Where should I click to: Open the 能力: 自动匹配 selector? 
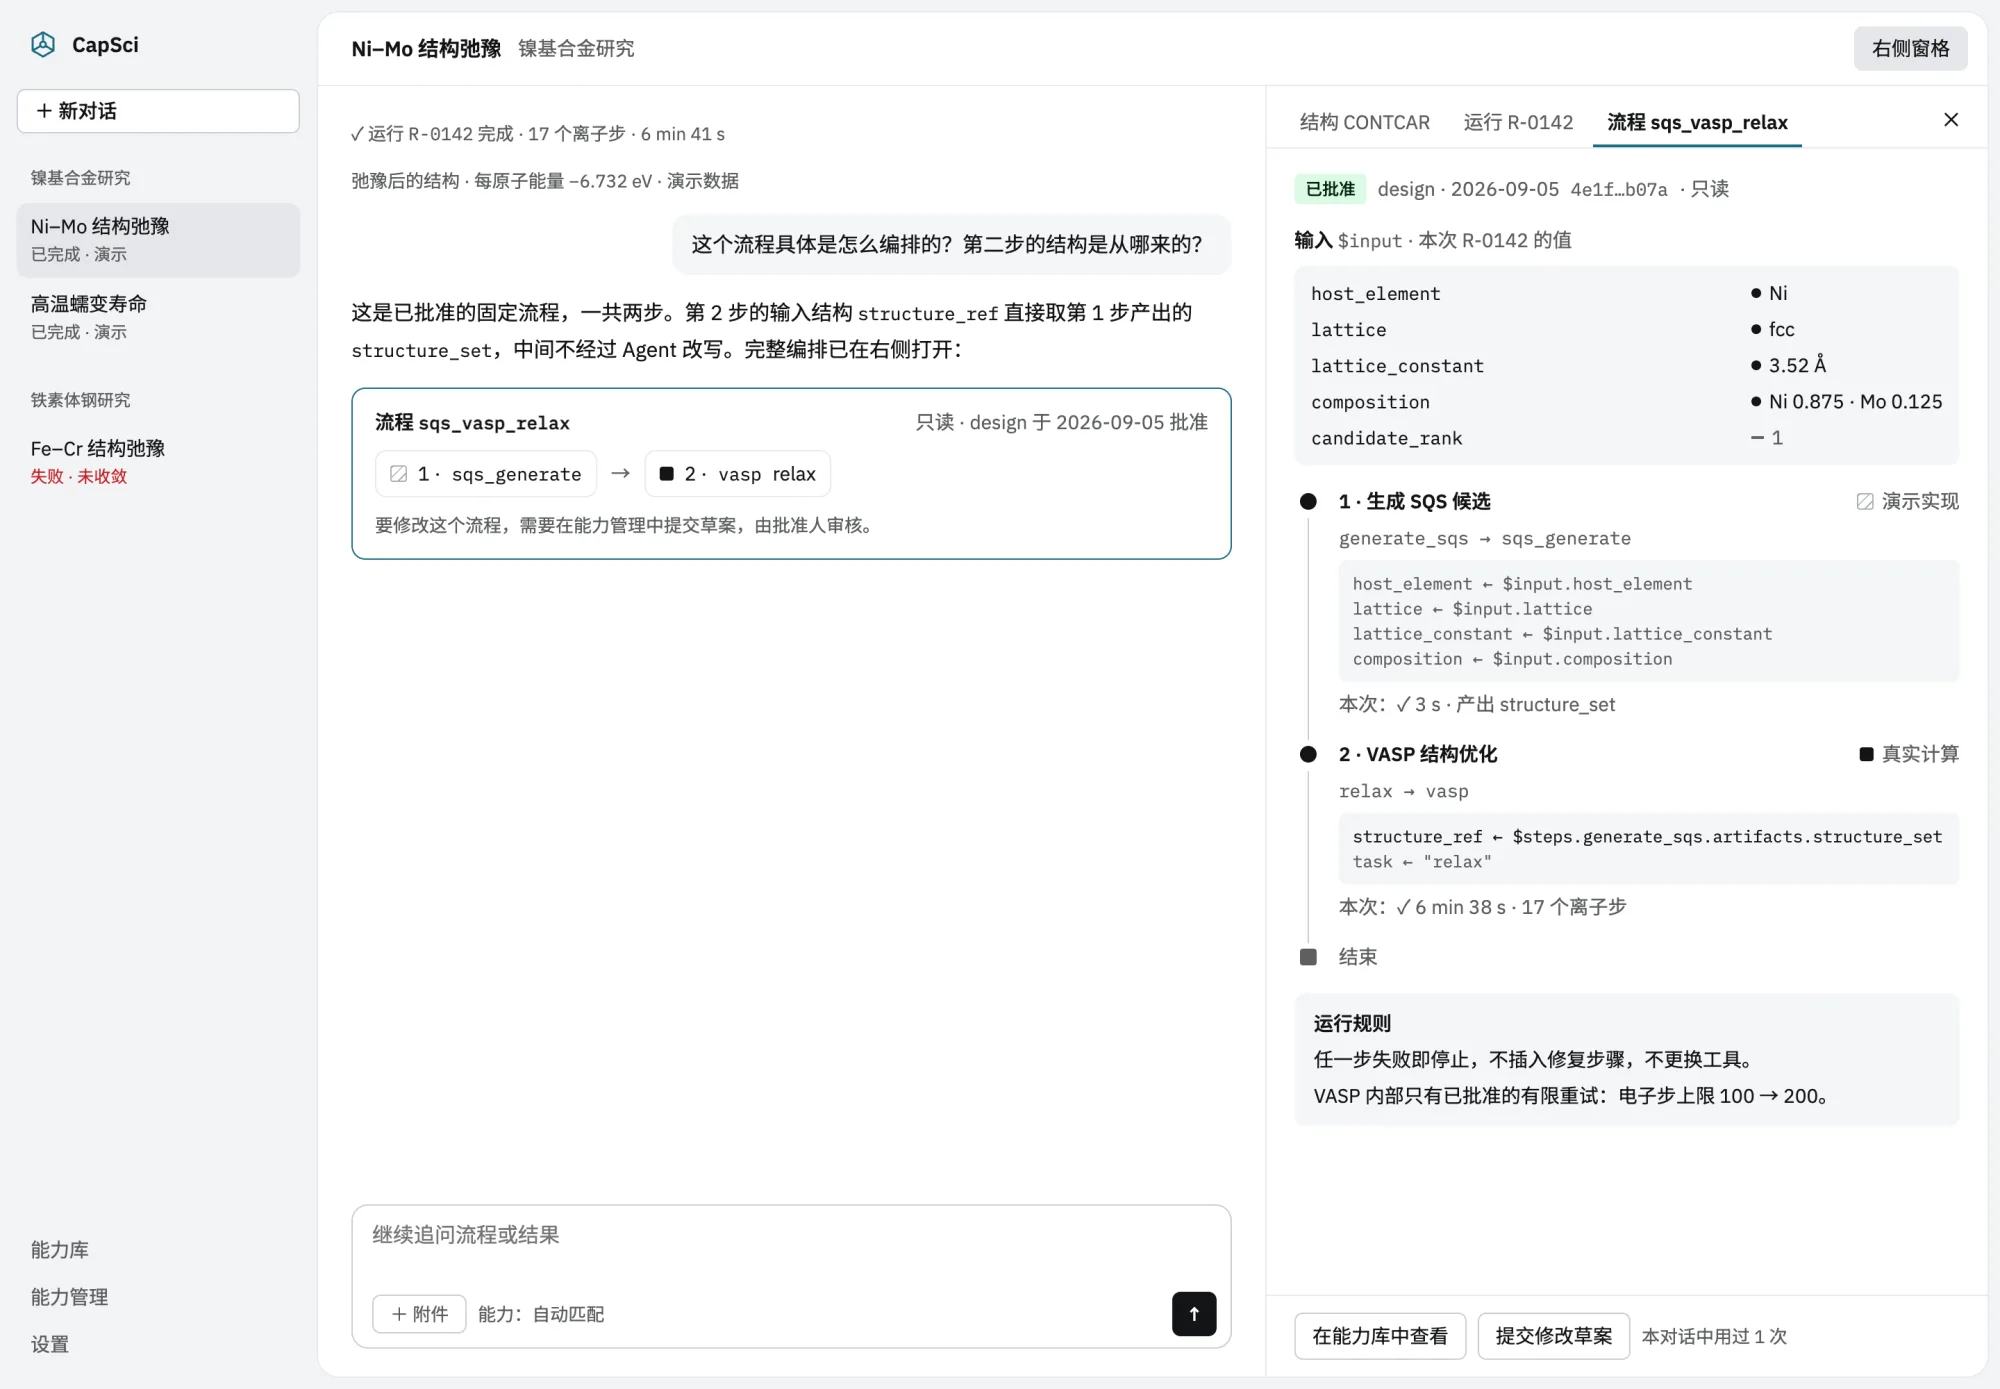pyautogui.click(x=541, y=1314)
